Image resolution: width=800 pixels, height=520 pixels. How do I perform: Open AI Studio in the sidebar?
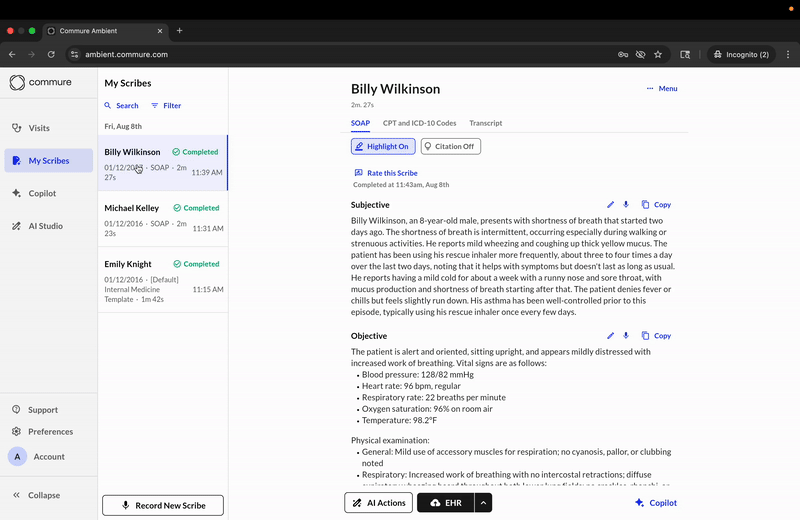pyautogui.click(x=37, y=226)
